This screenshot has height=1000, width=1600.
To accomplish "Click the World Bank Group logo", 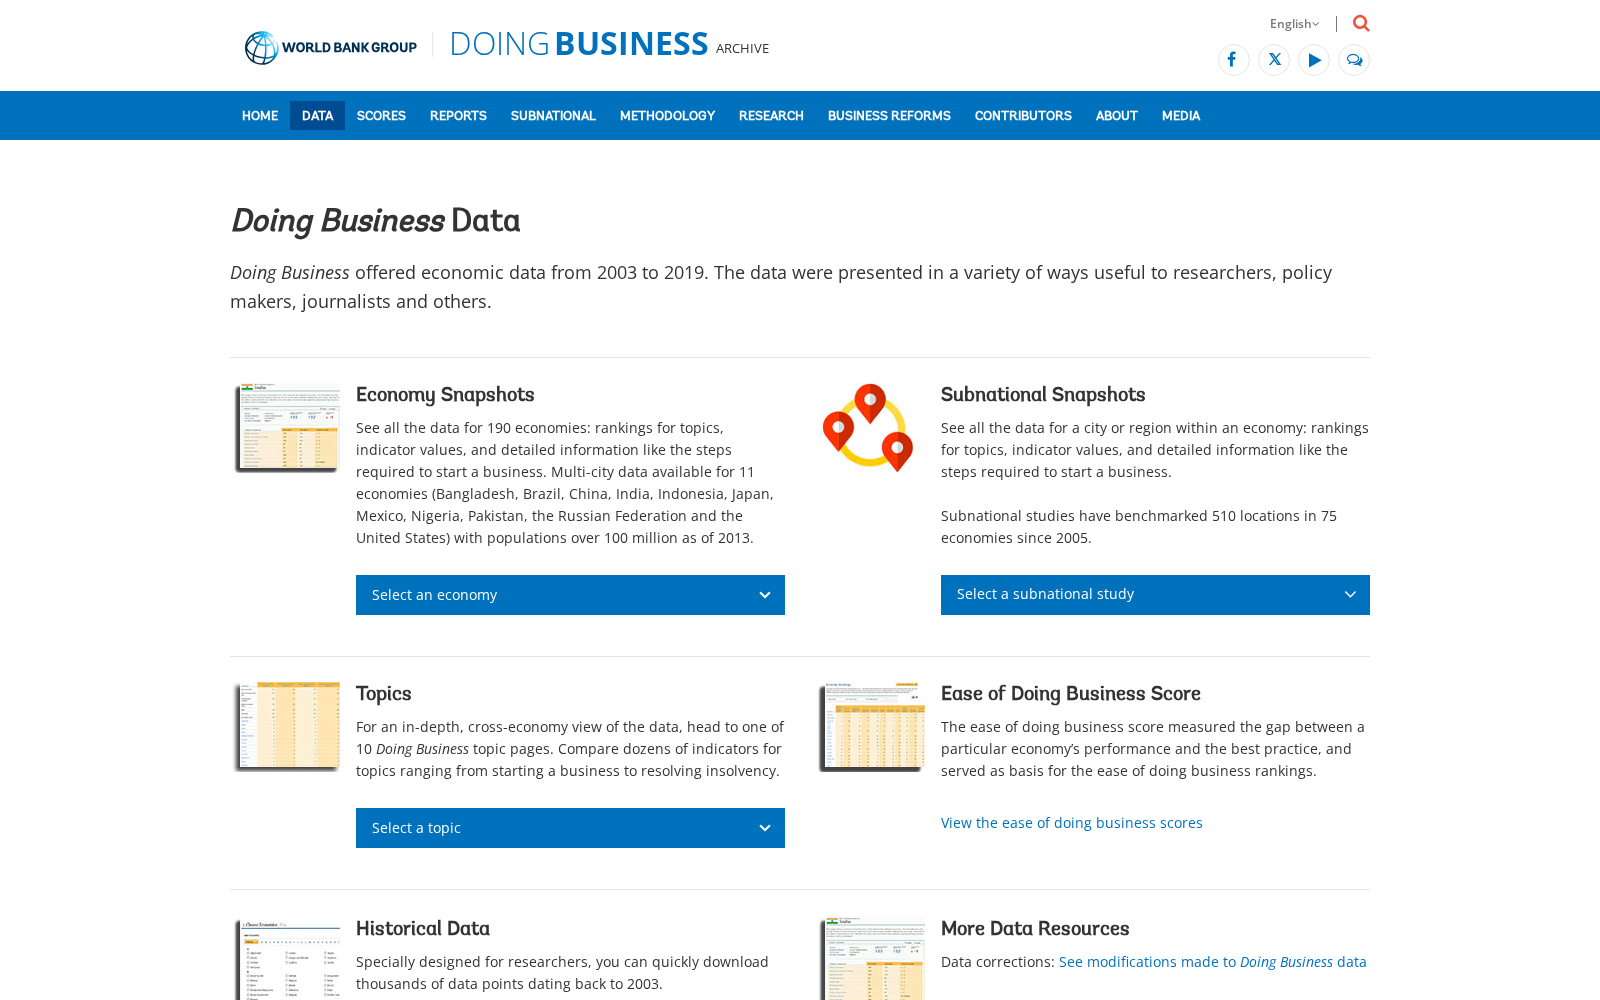I will 331,47.
